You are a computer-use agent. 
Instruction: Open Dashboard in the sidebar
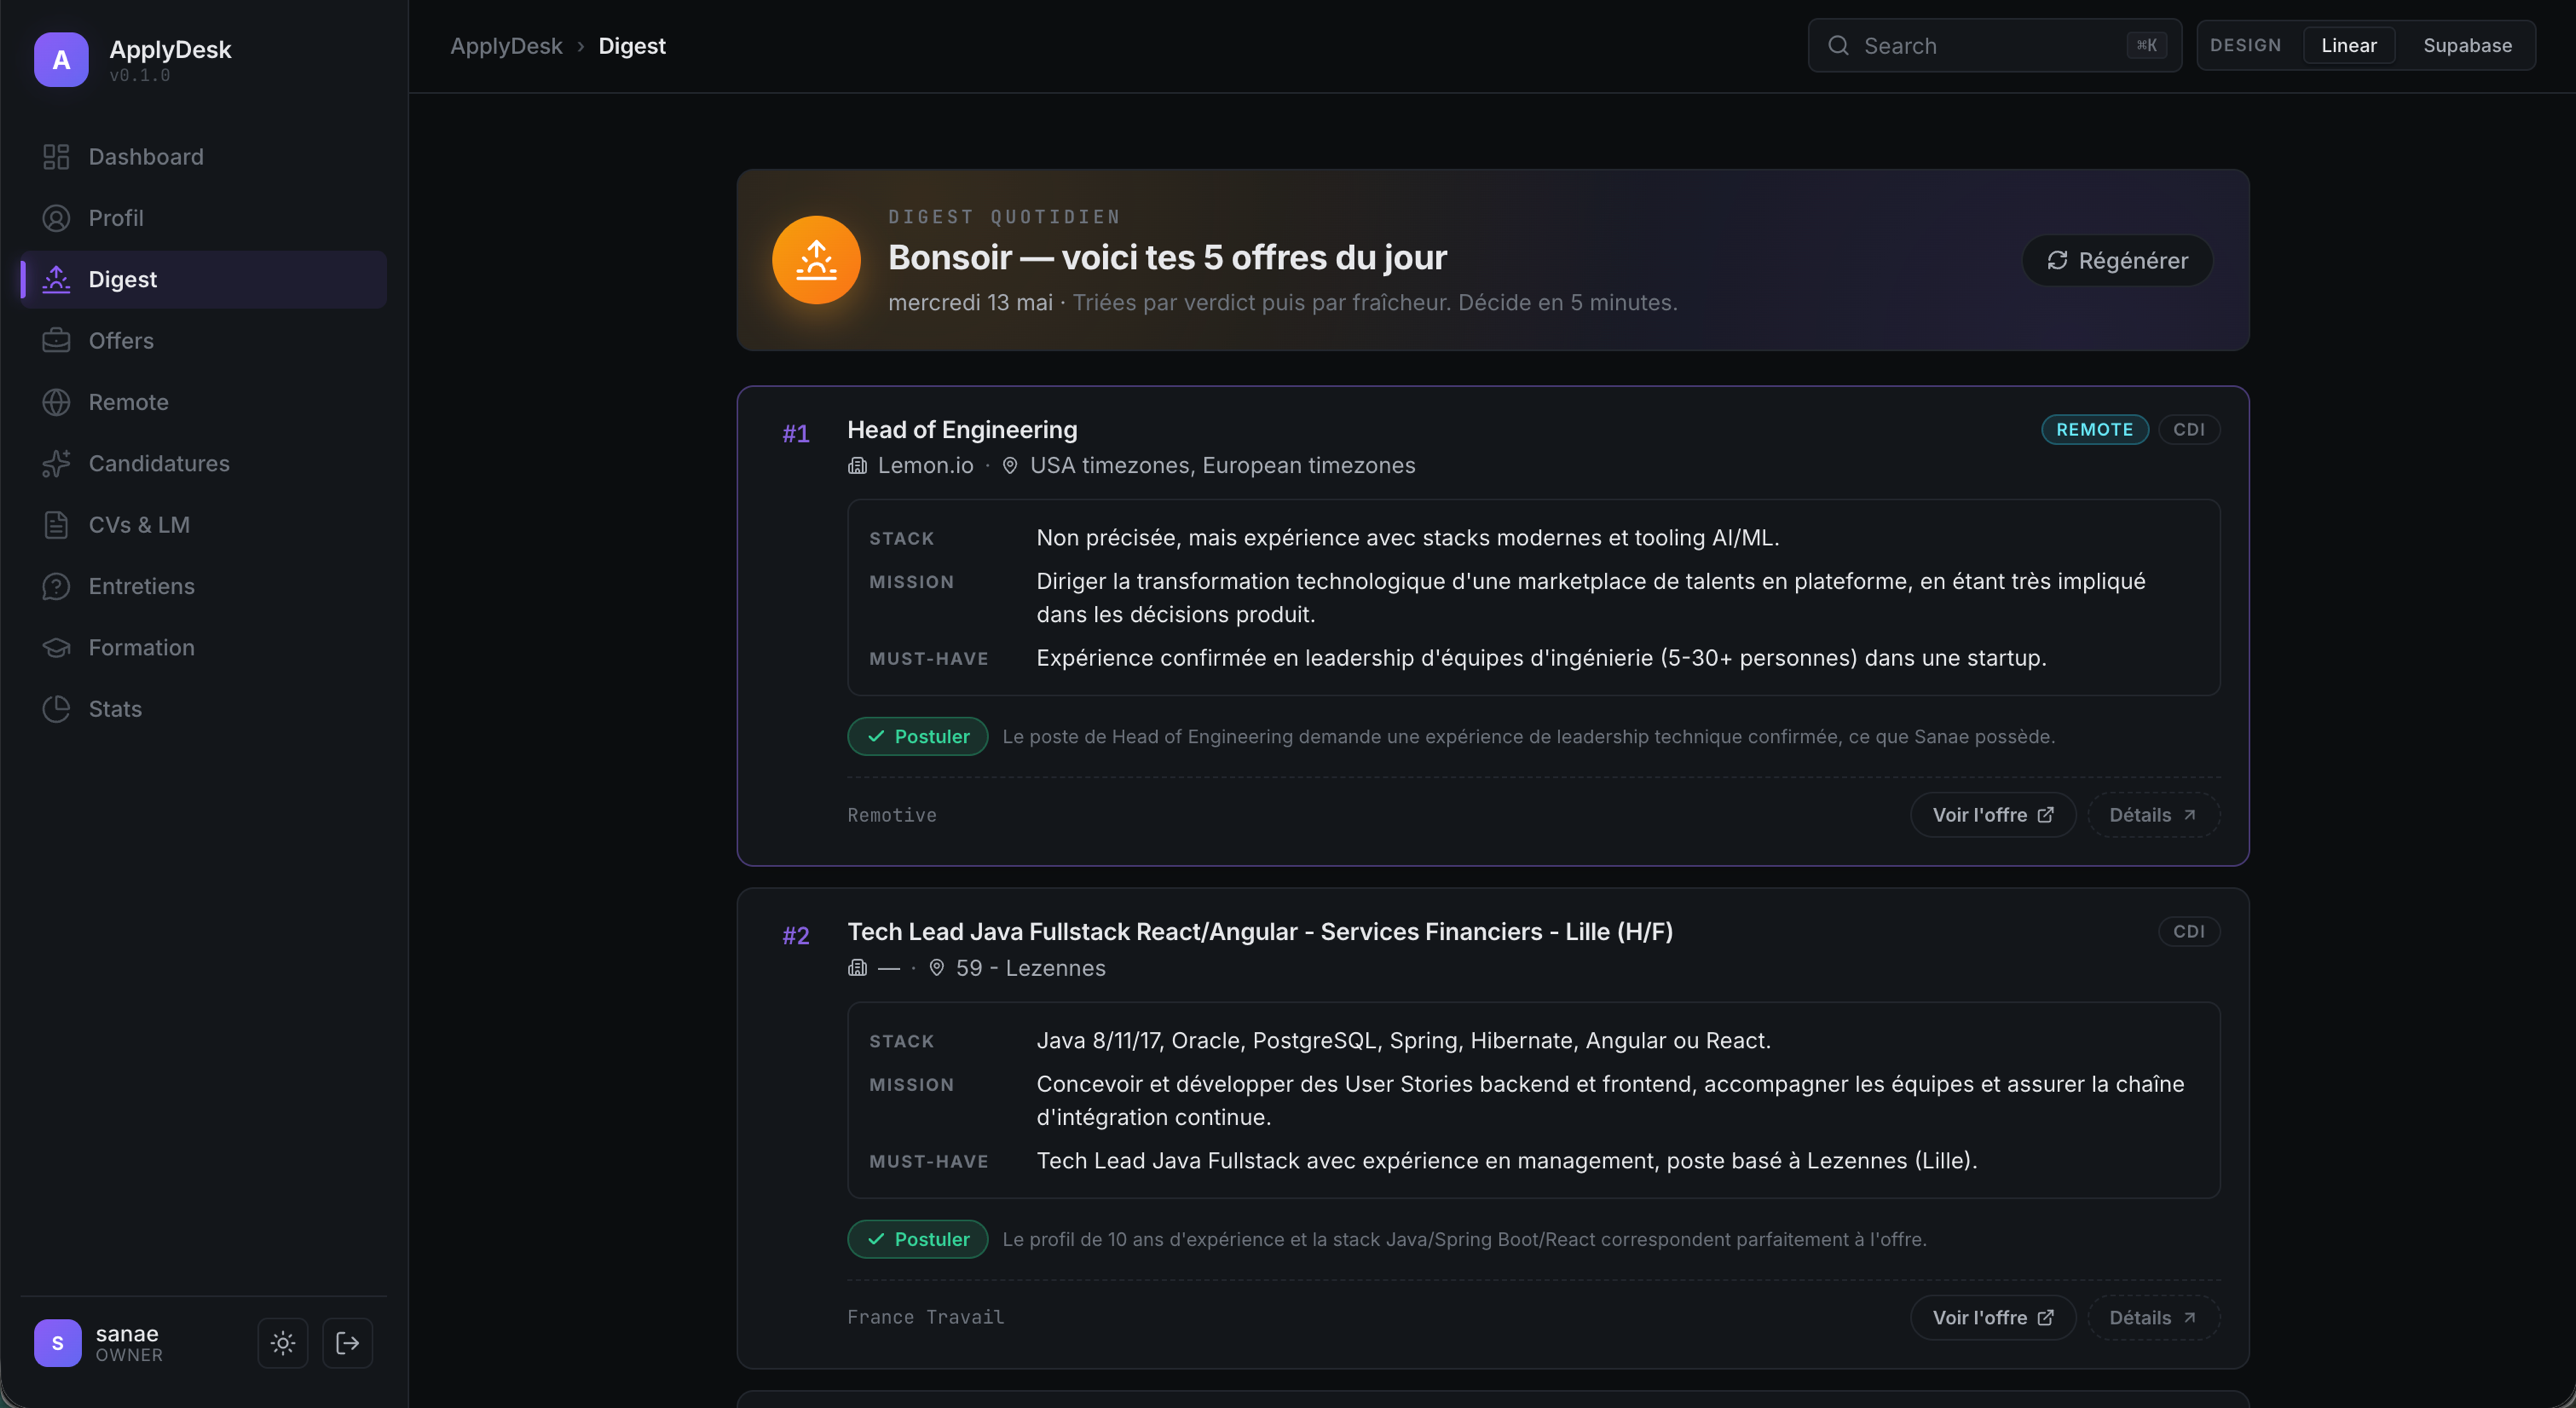(x=203, y=157)
